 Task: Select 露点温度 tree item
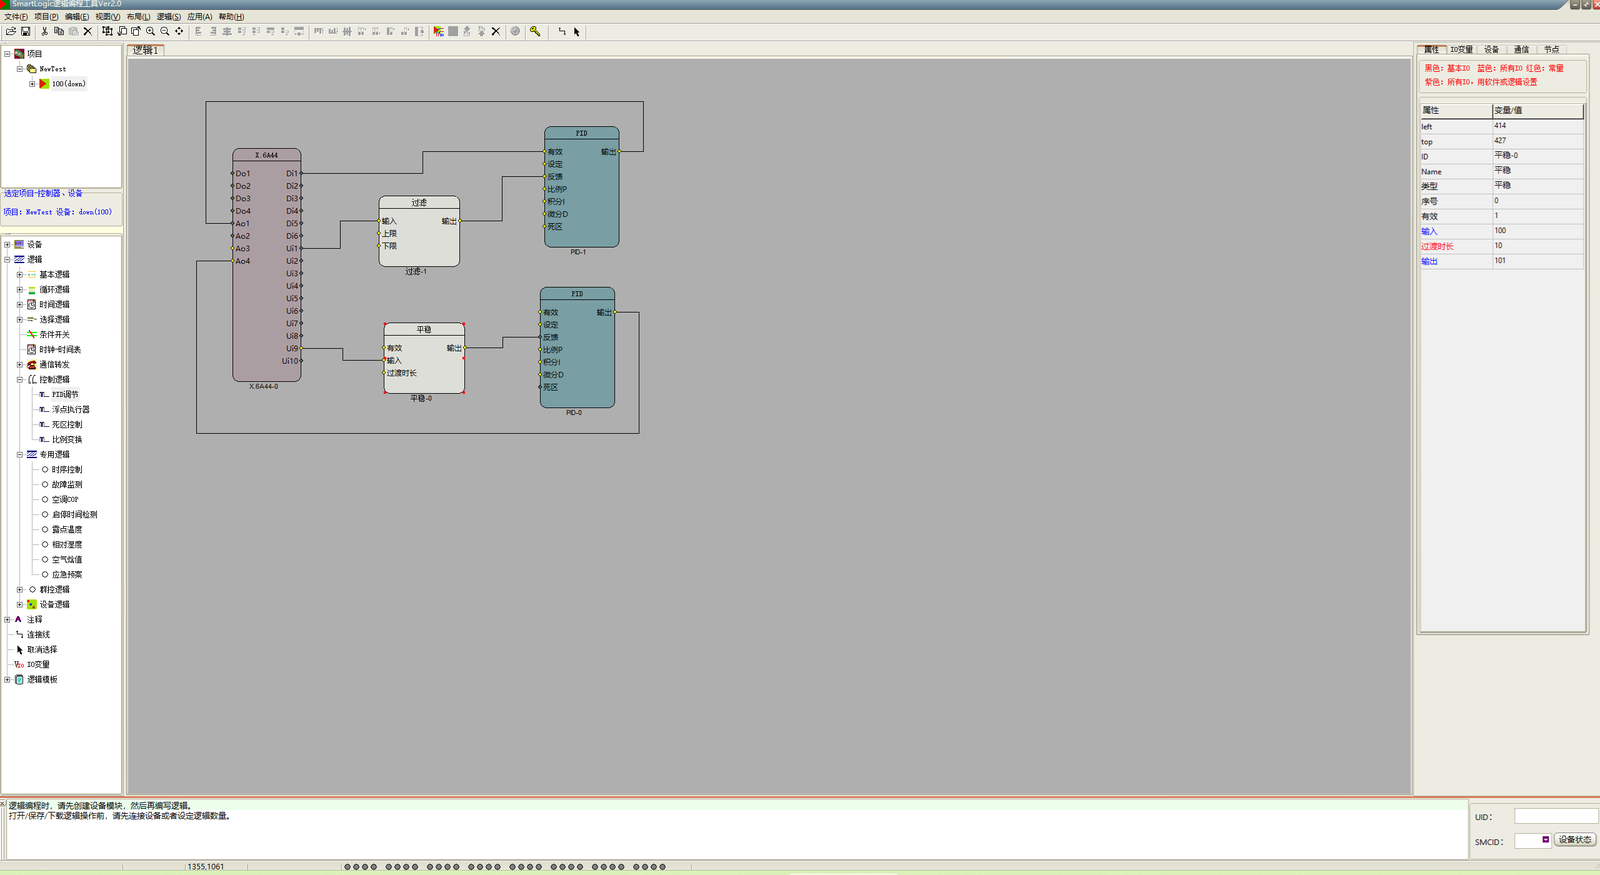67,529
